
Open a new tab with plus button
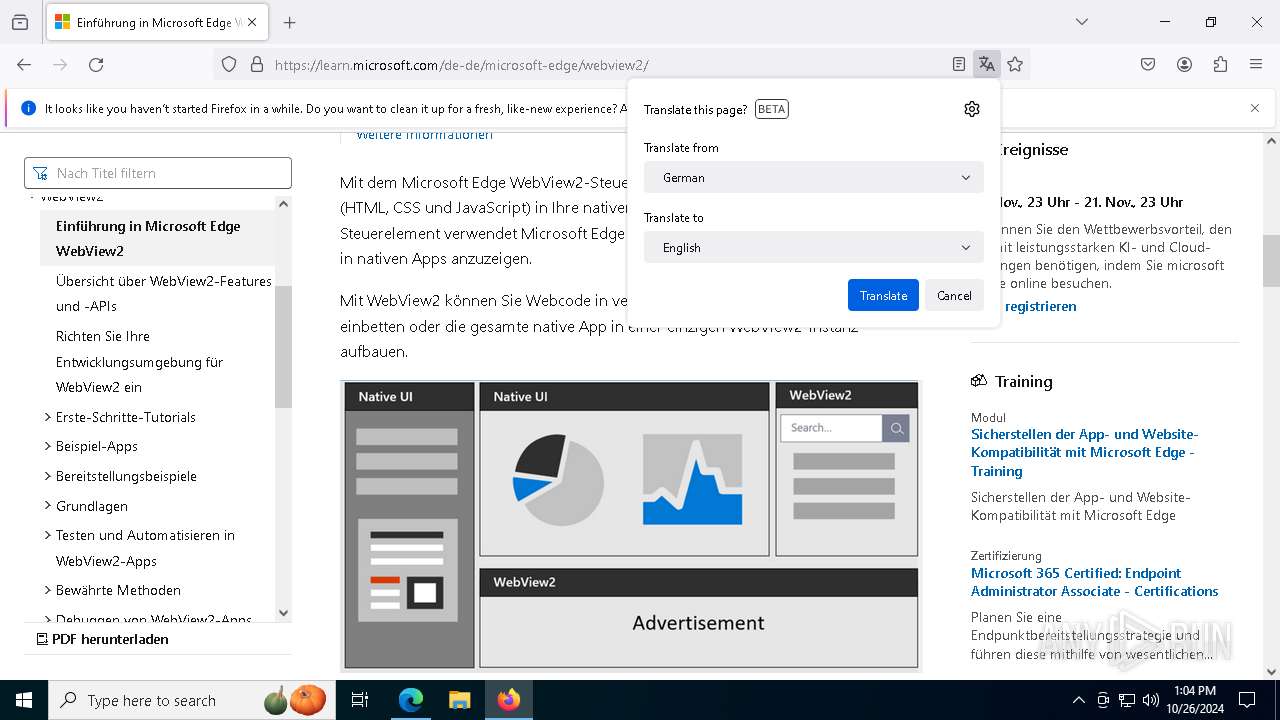pos(289,22)
